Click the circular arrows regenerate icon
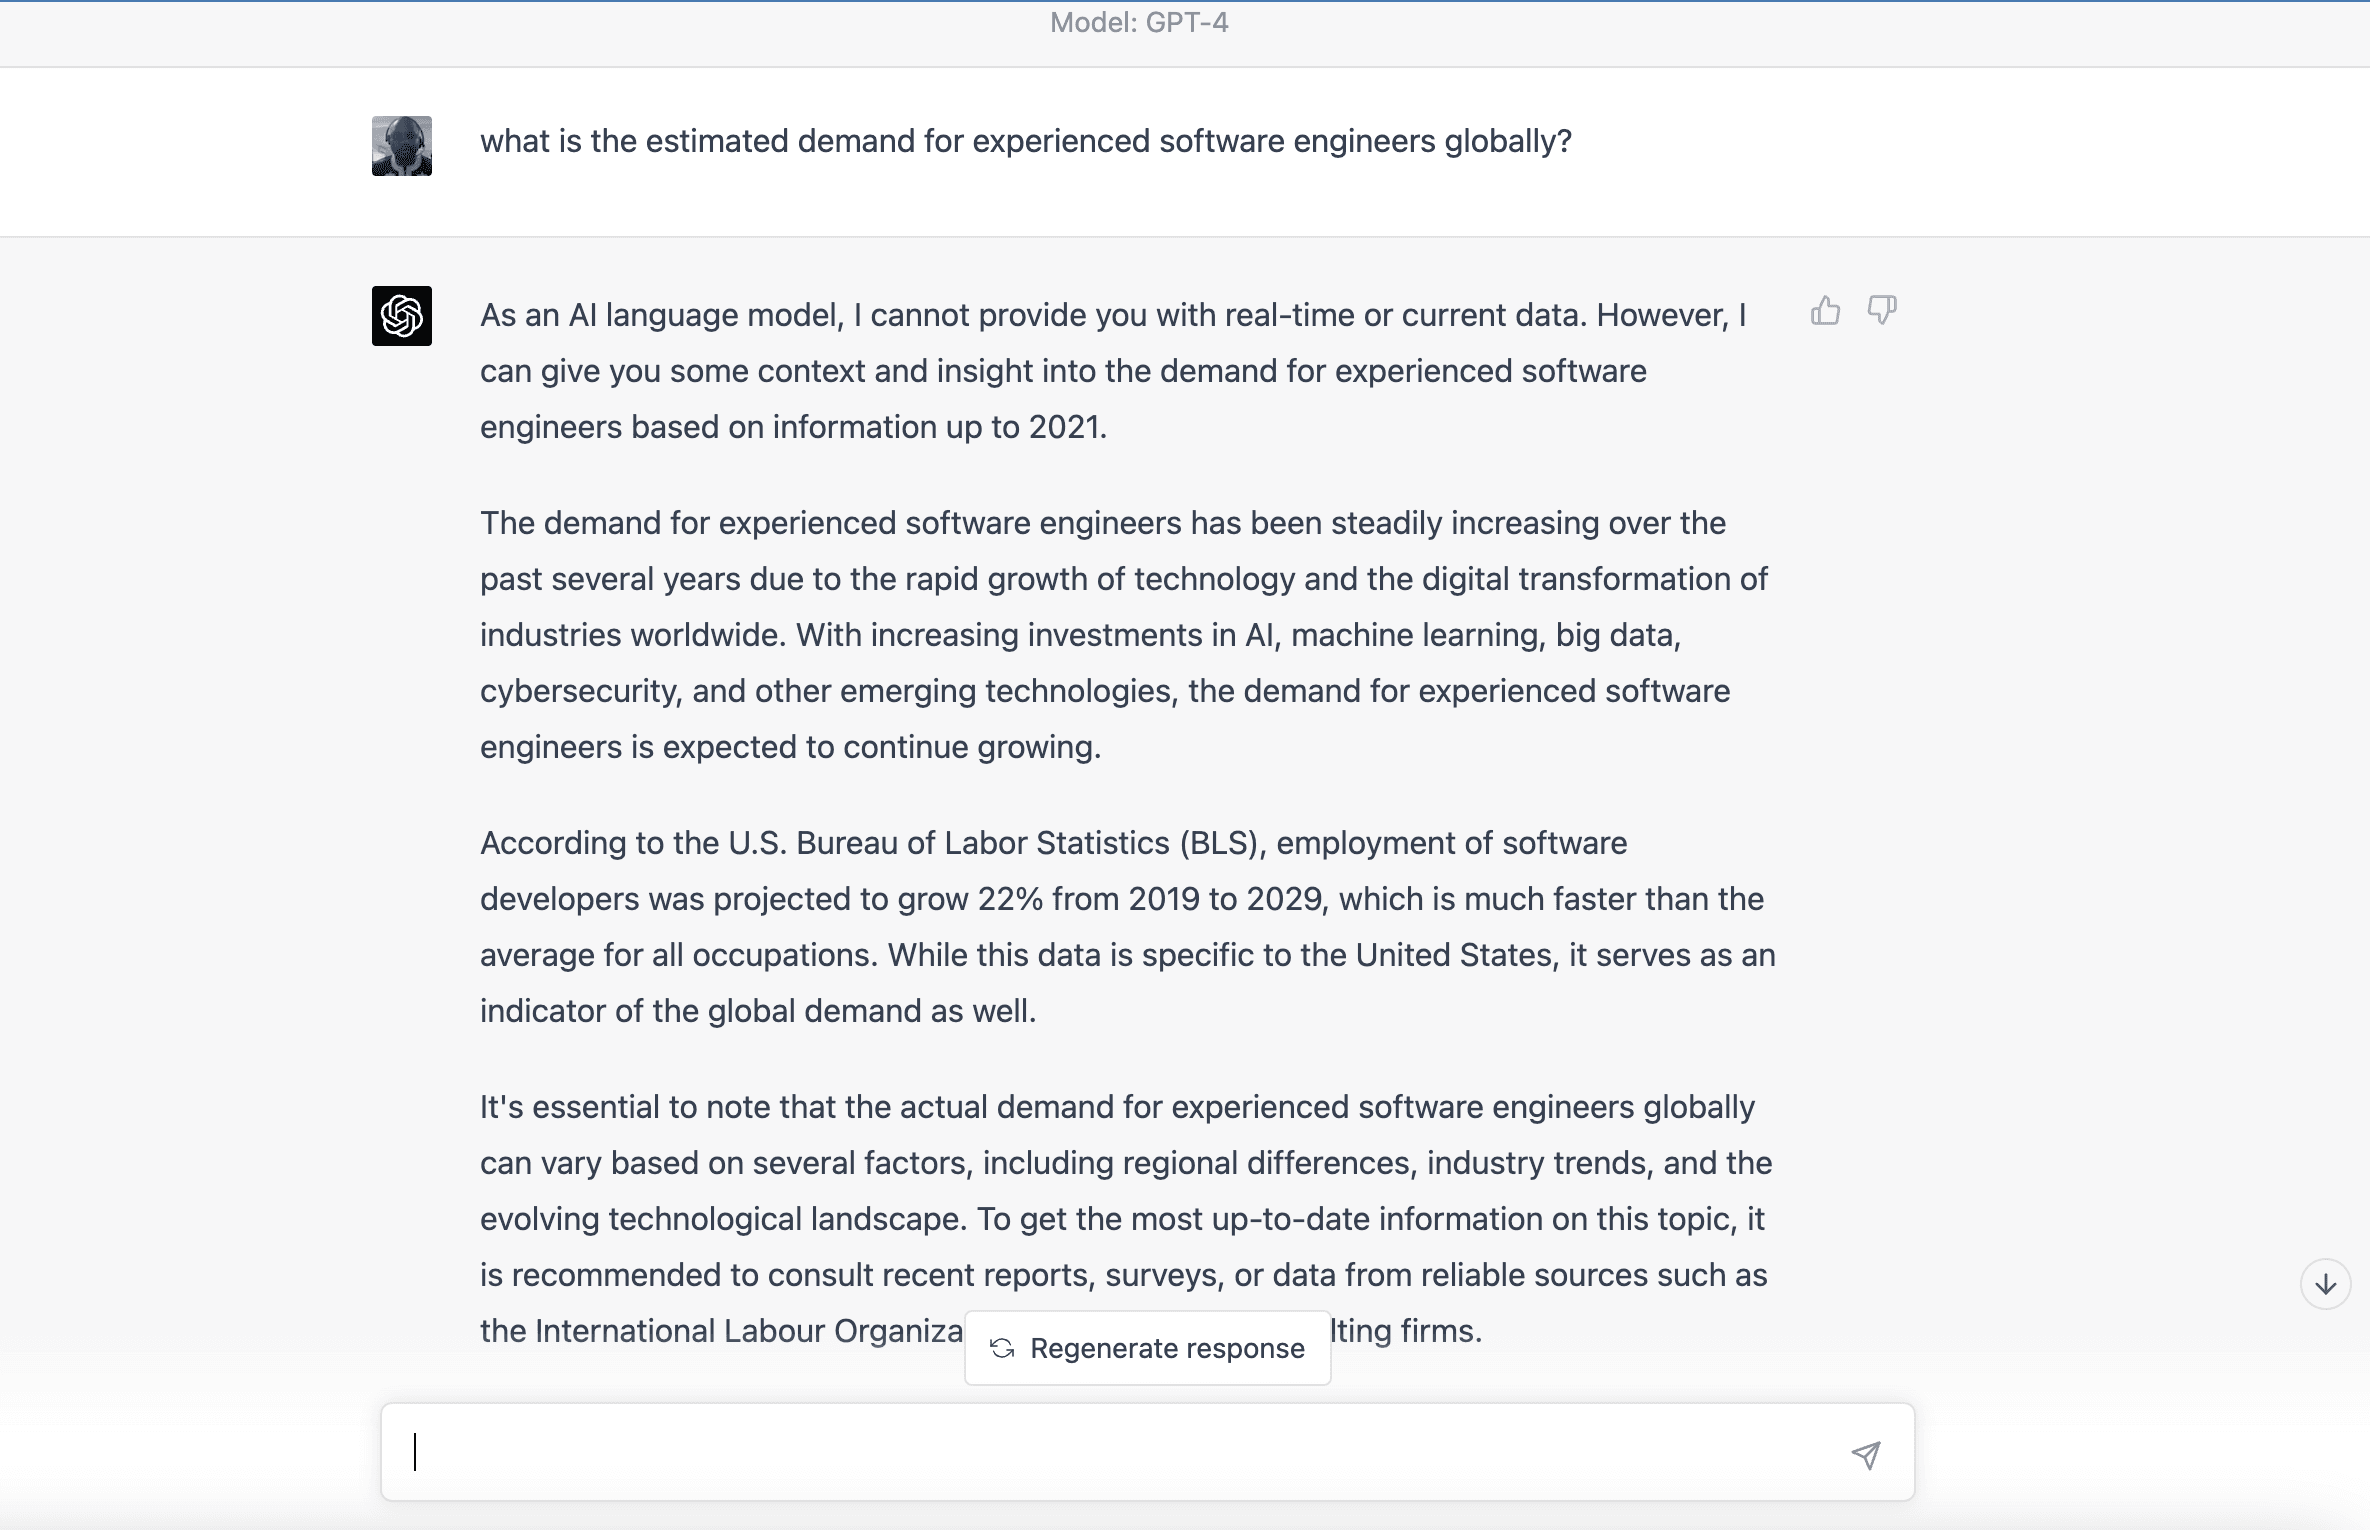 [x=1002, y=1348]
